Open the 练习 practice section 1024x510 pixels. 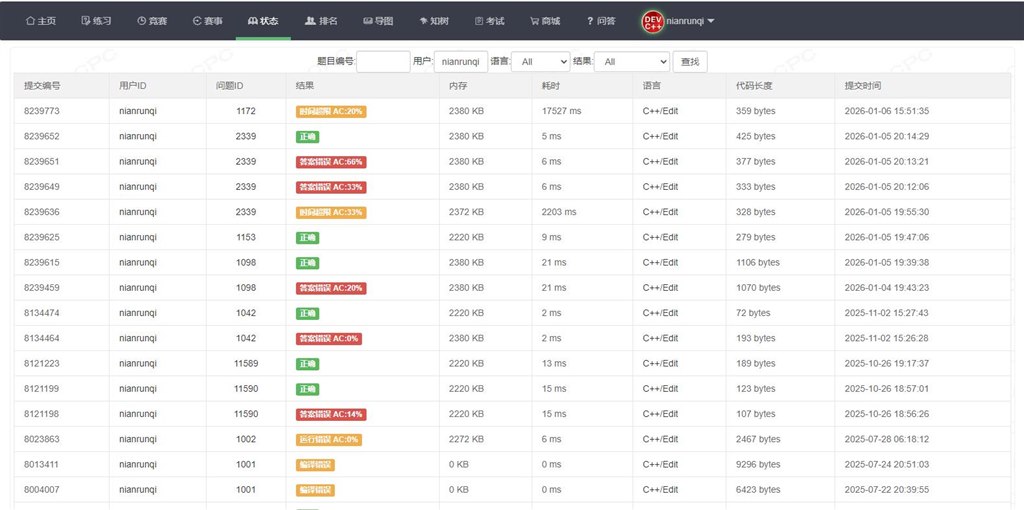[96, 20]
